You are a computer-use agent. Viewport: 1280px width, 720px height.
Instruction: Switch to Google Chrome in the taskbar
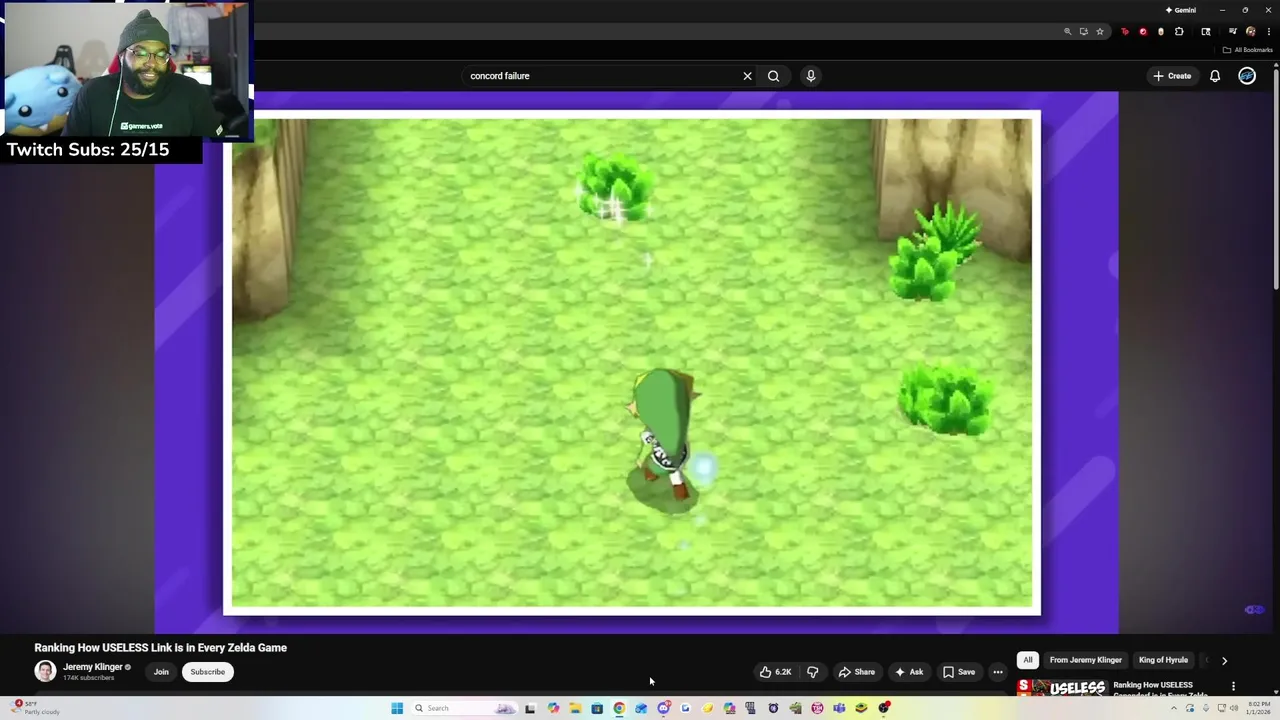[x=619, y=708]
